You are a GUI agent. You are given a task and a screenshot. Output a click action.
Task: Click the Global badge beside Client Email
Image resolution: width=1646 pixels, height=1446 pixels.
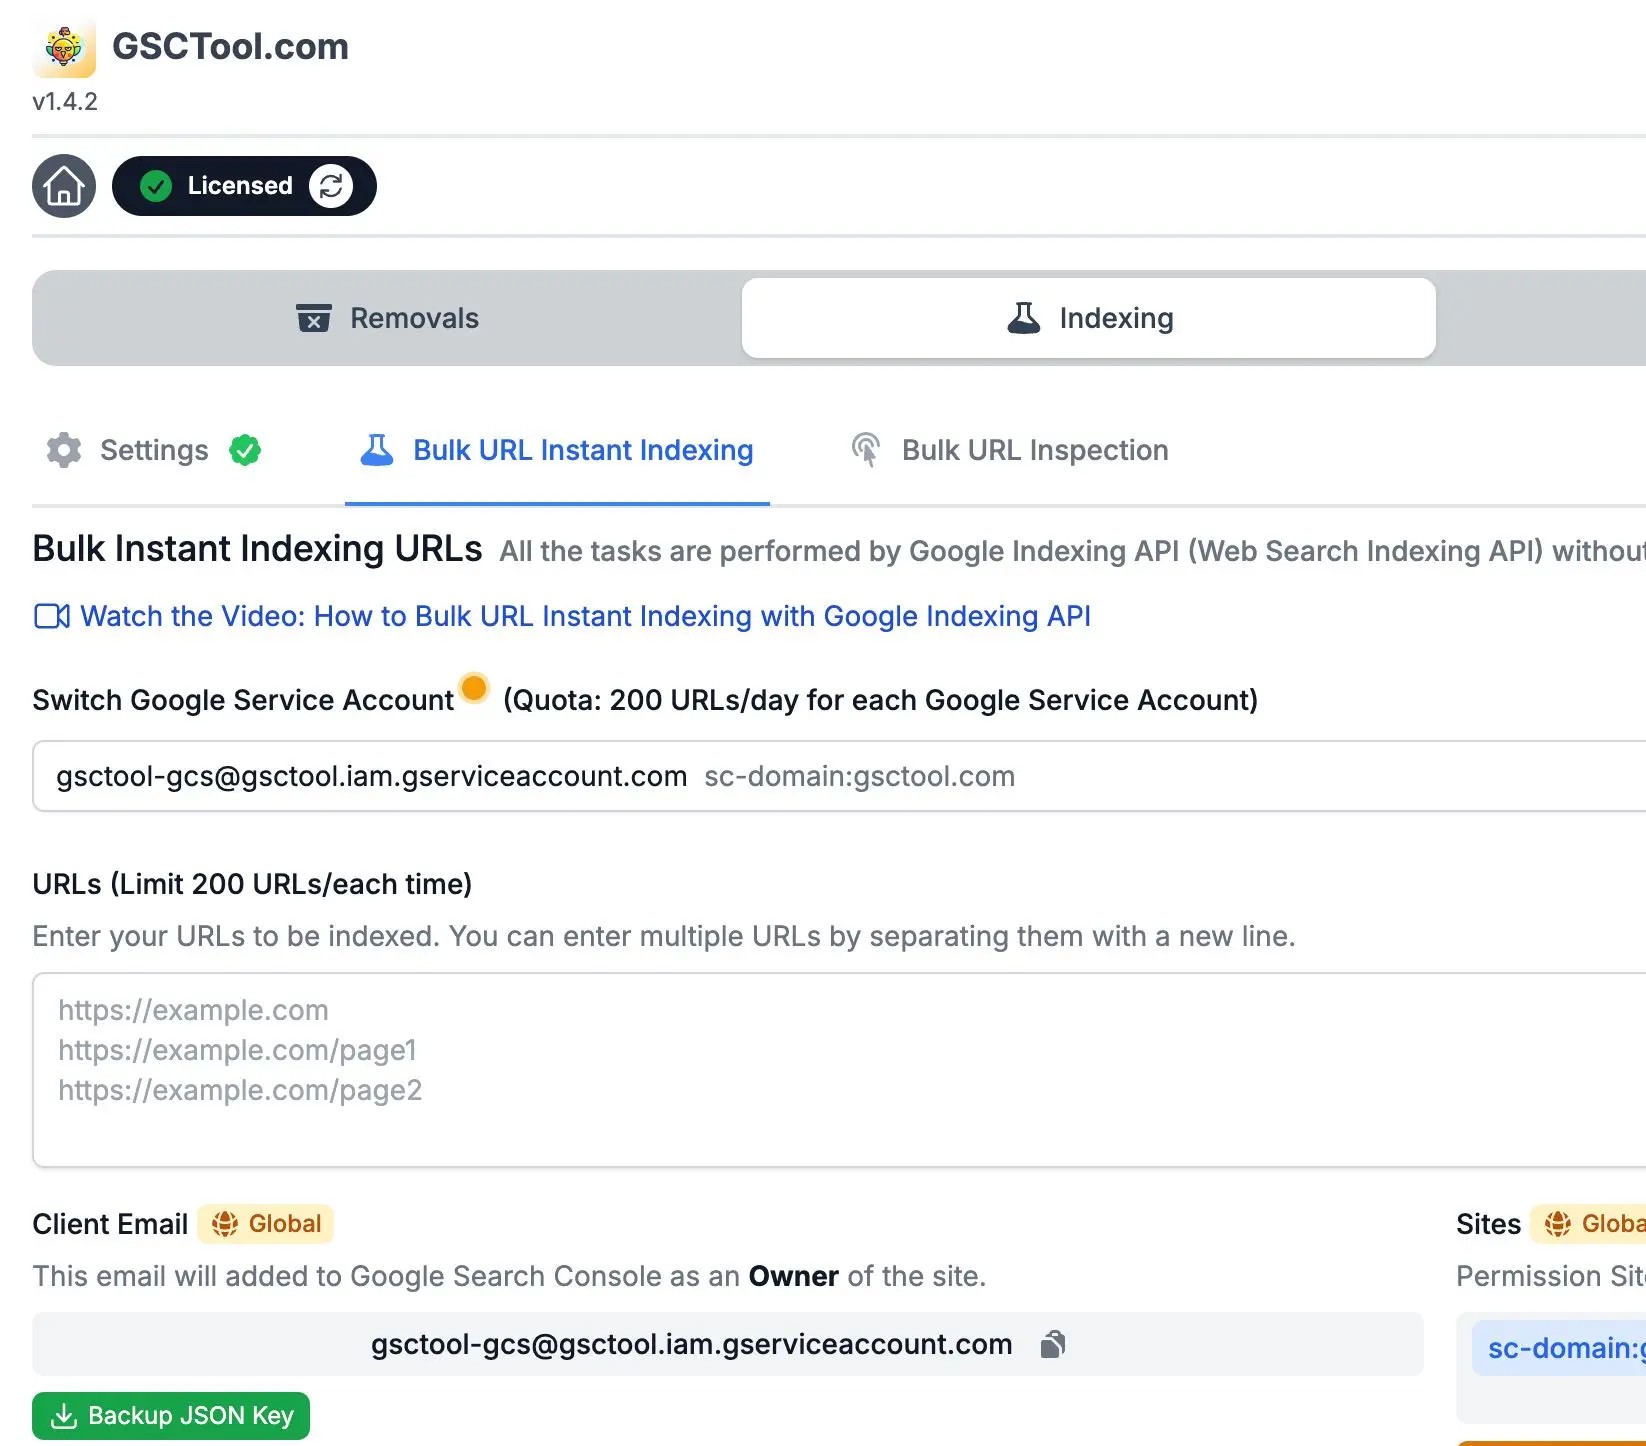[266, 1224]
